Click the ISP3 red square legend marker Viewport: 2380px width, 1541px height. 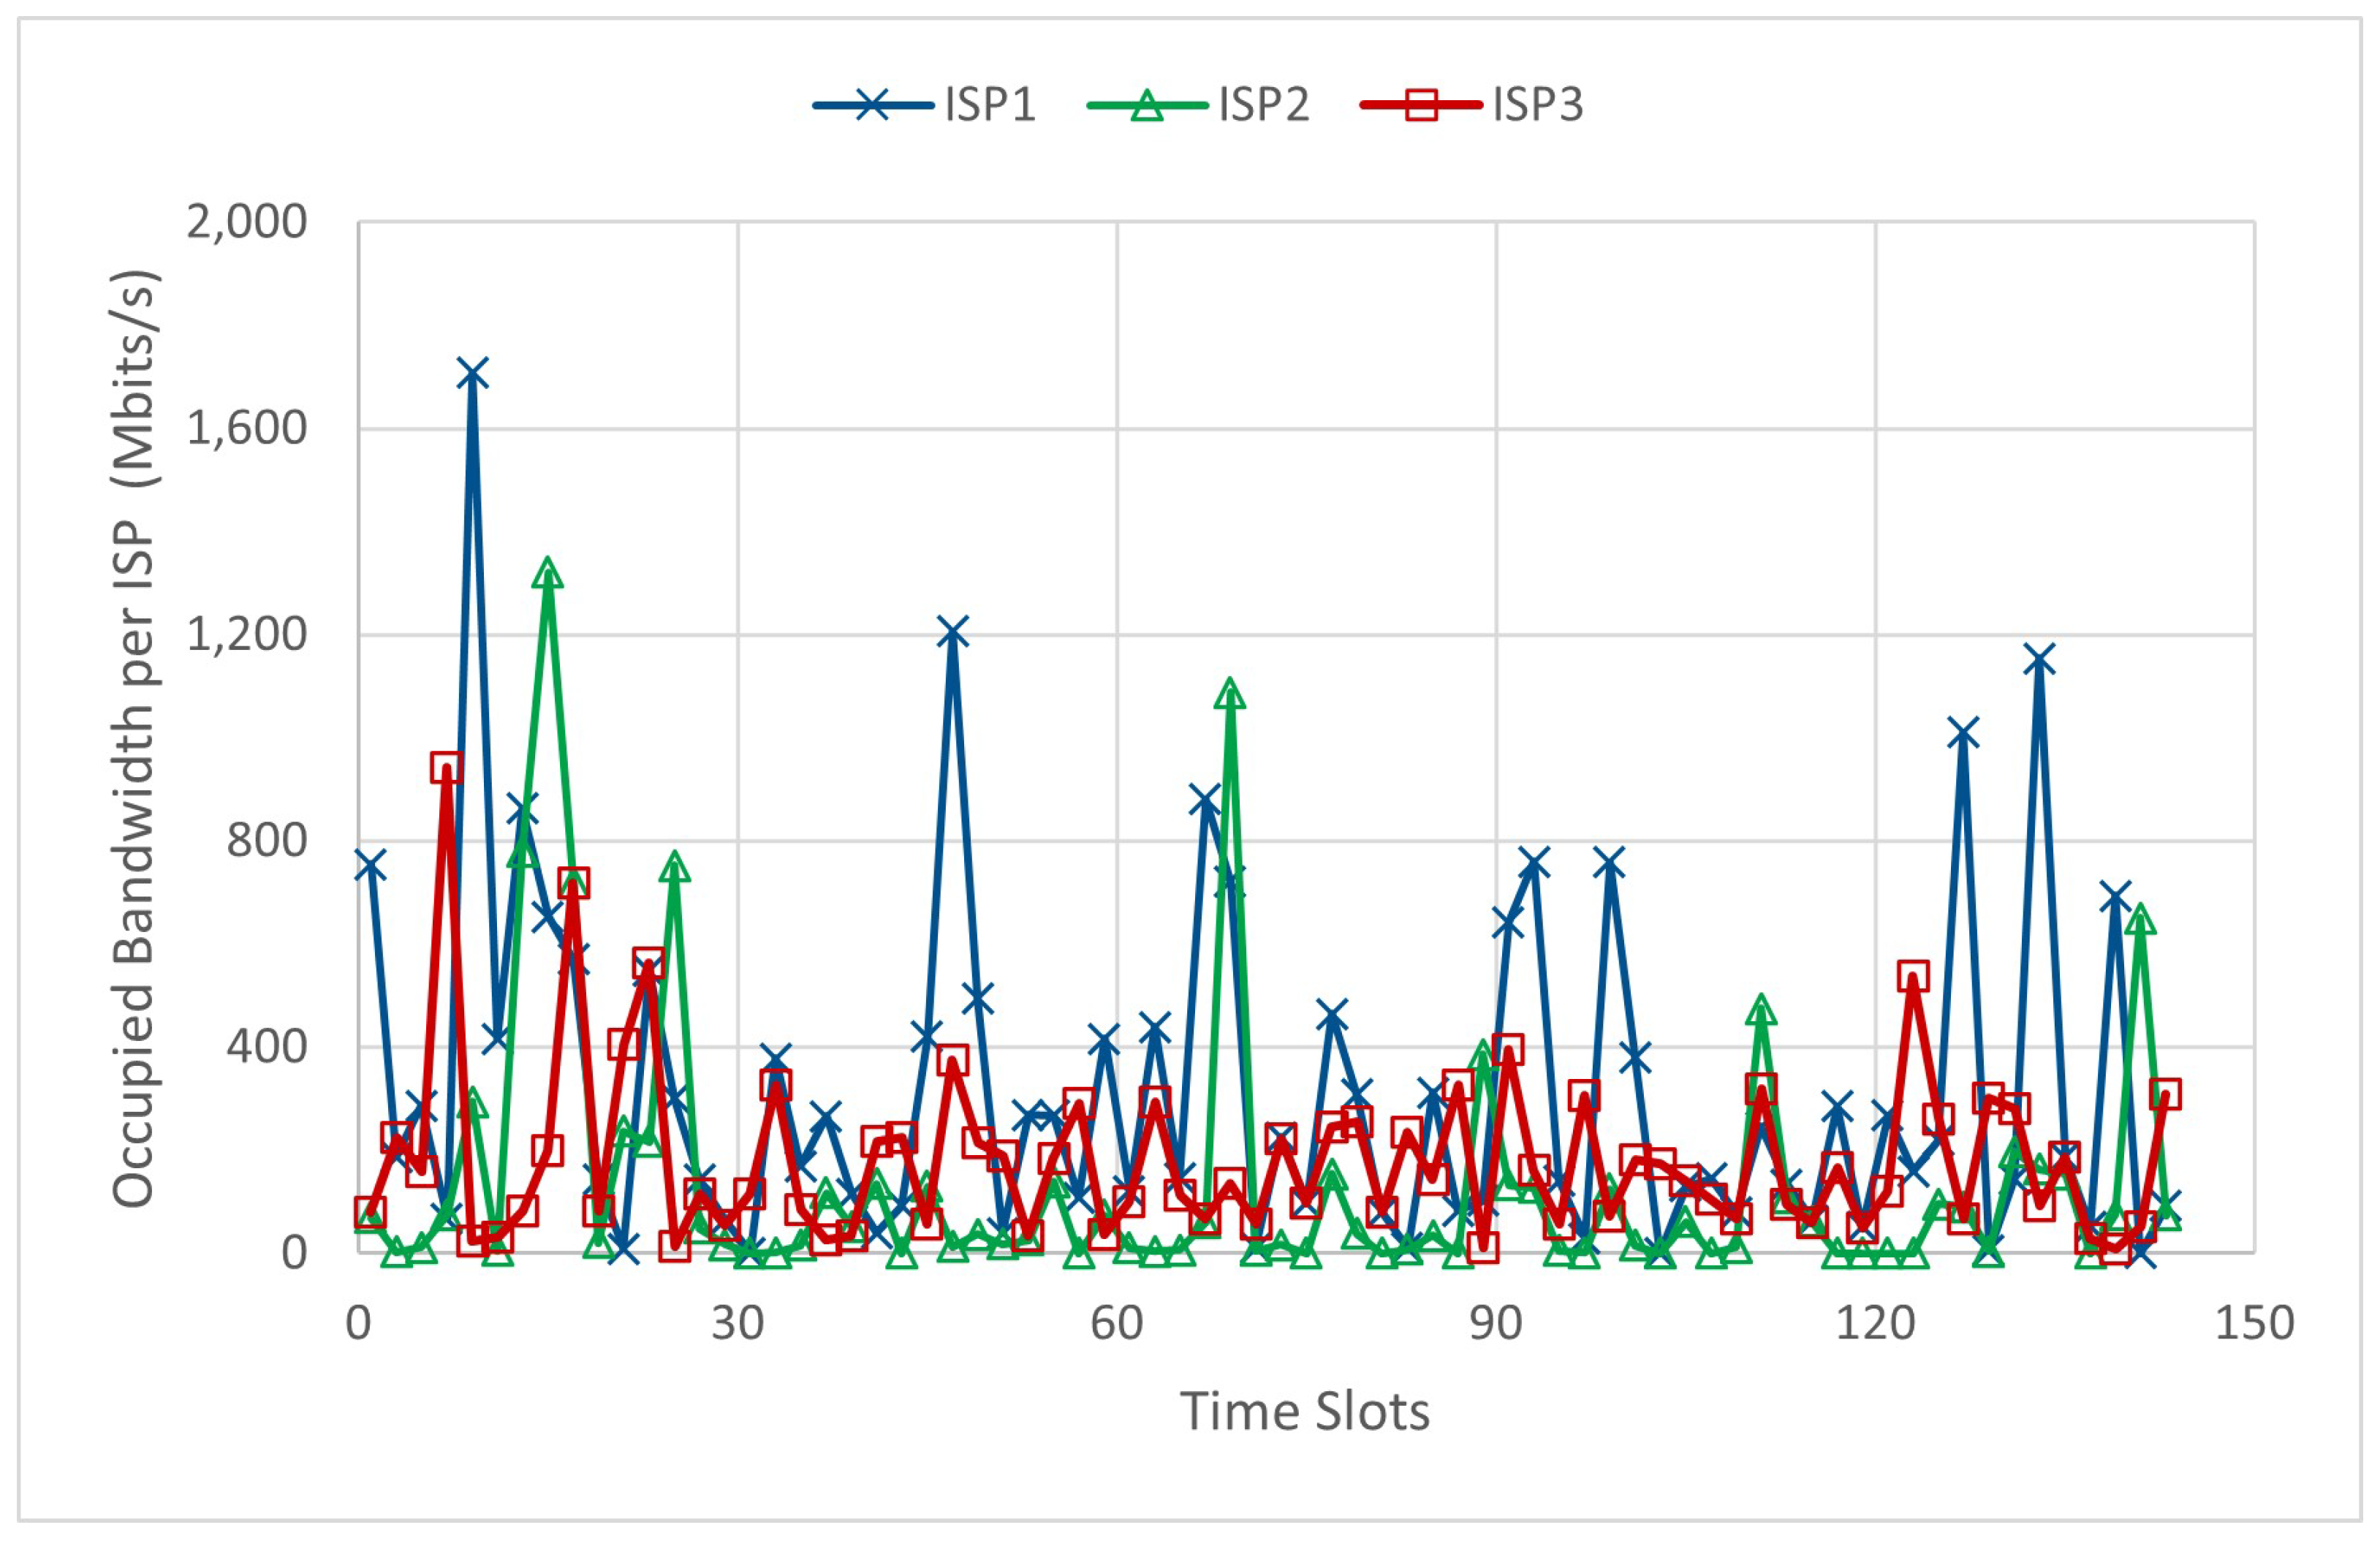pyautogui.click(x=1421, y=104)
